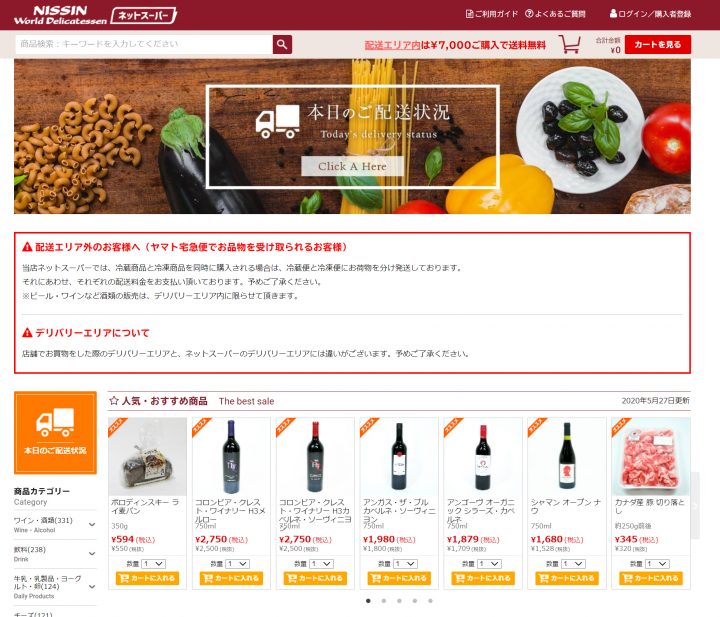
Task: Select the last carousel pagination dot
Action: 430,600
